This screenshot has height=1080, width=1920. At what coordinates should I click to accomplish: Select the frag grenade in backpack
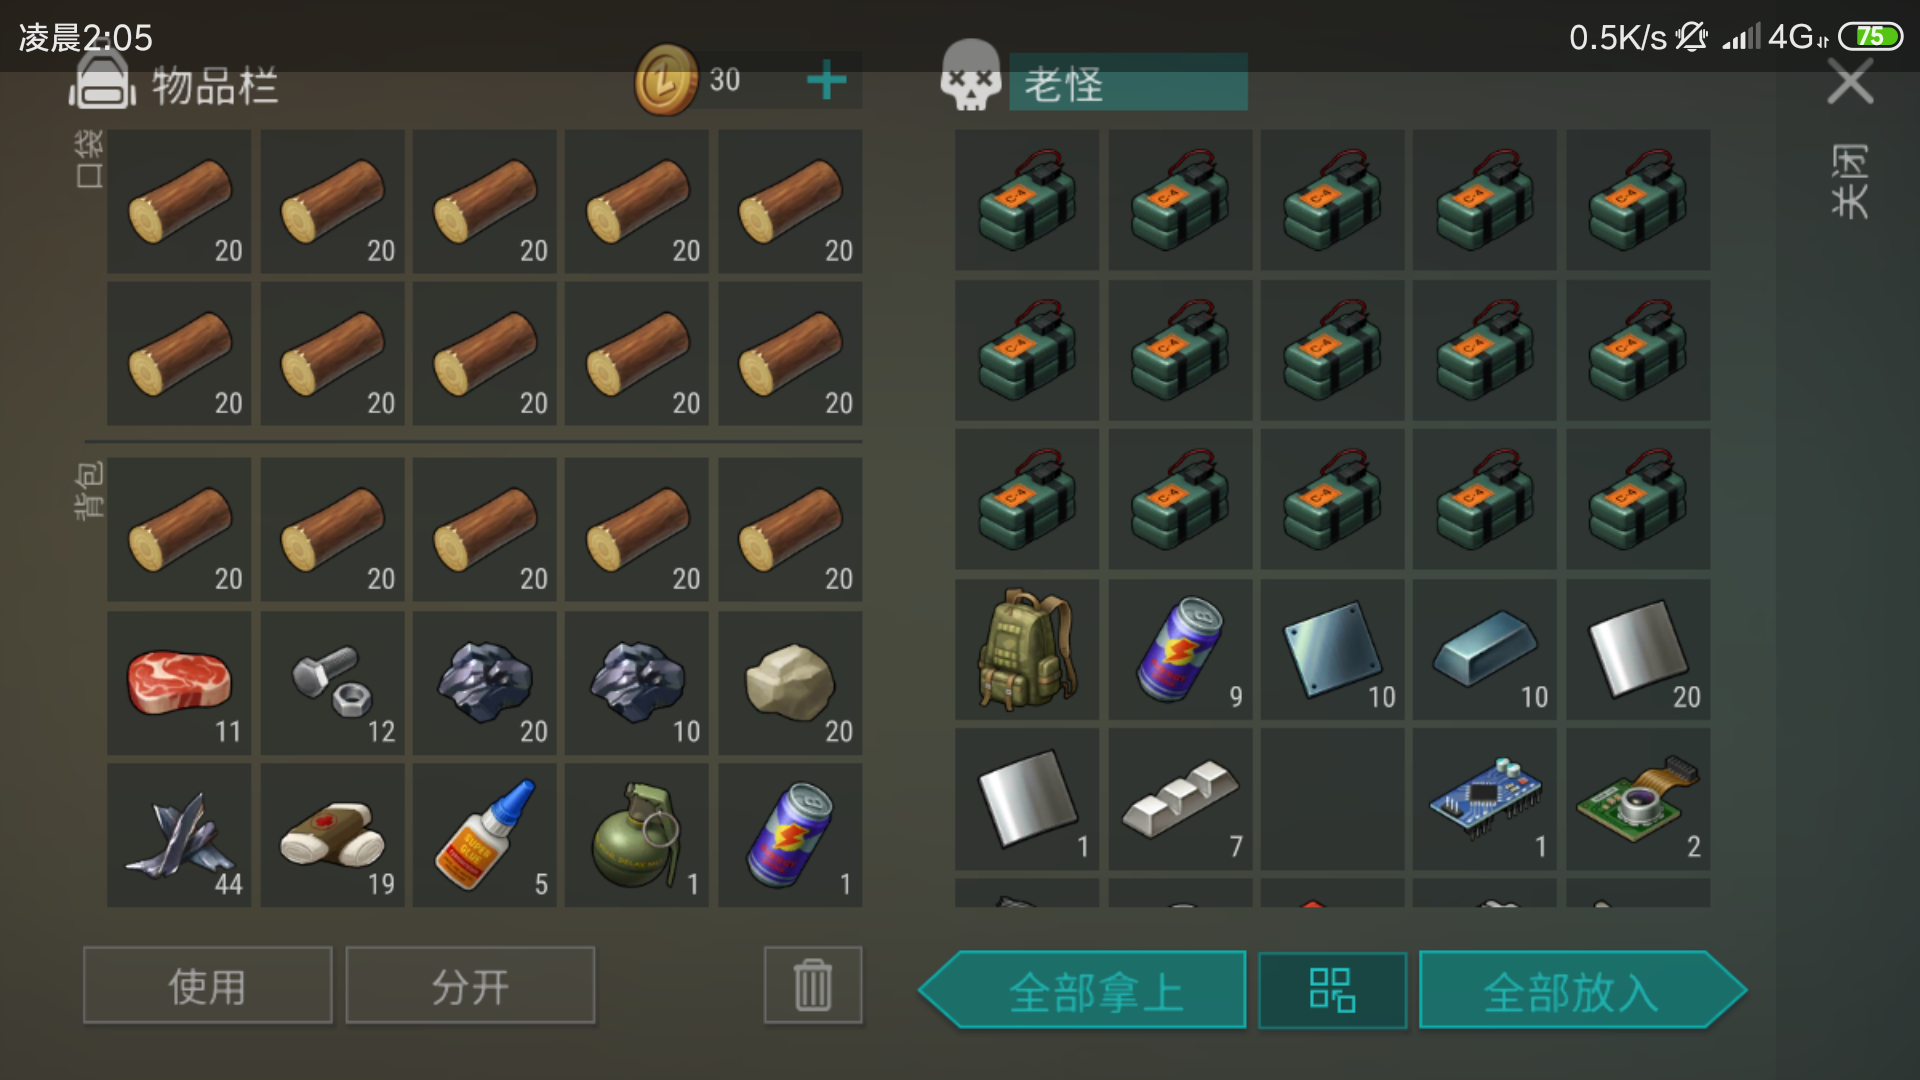pos(637,835)
